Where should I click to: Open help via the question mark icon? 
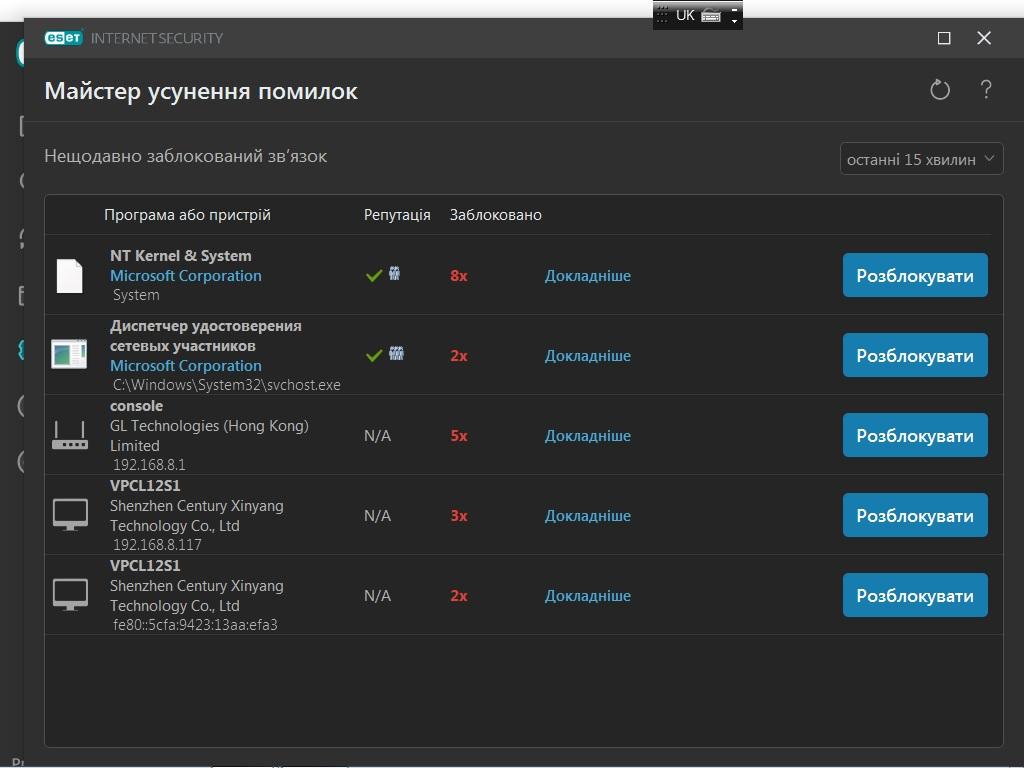click(985, 90)
